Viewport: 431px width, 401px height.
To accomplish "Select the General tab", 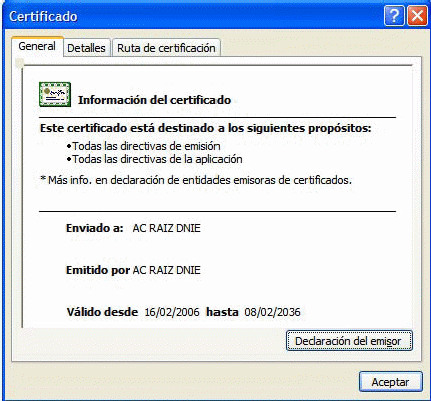I will coord(37,46).
